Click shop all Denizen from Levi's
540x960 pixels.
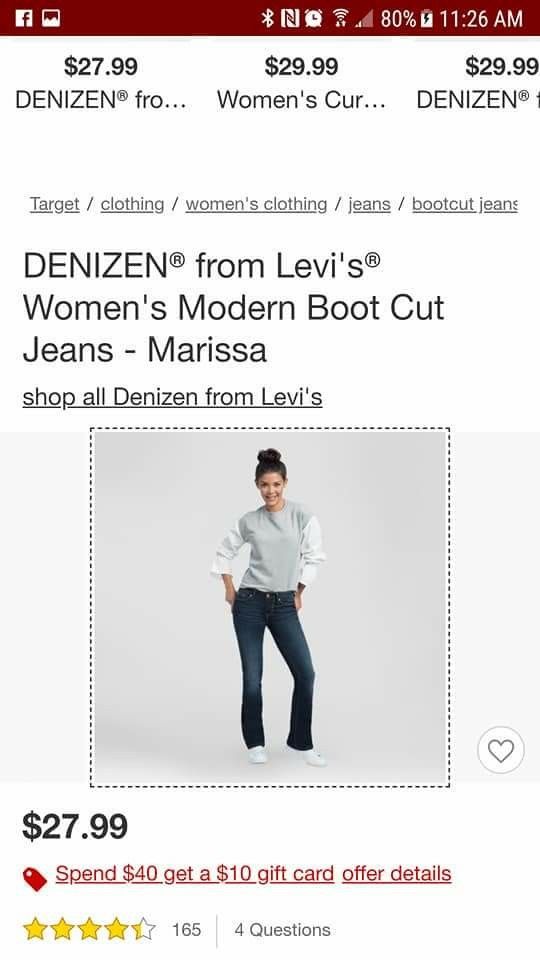pos(172,397)
